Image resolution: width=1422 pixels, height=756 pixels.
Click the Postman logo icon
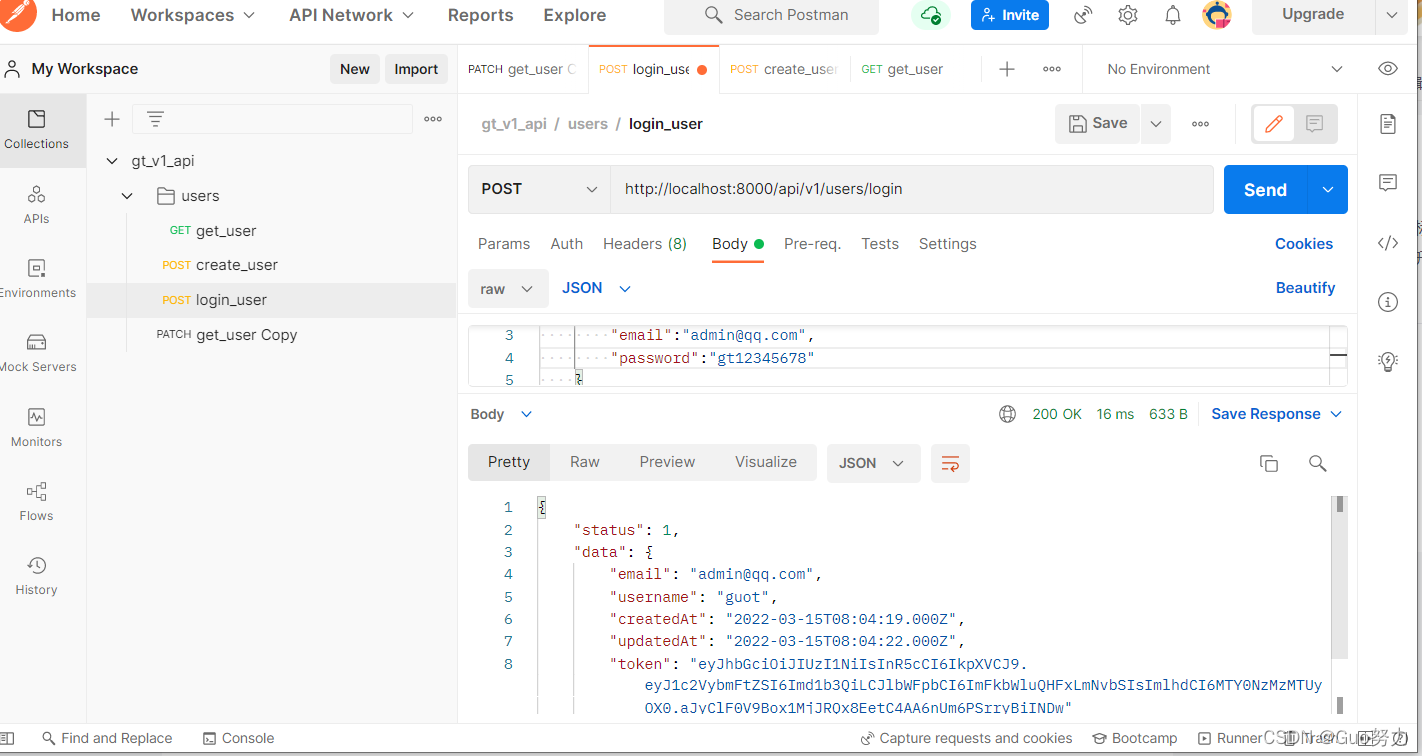18,12
